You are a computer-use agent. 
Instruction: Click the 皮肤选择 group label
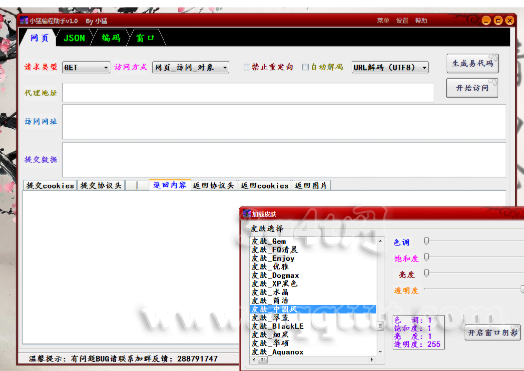[267, 229]
